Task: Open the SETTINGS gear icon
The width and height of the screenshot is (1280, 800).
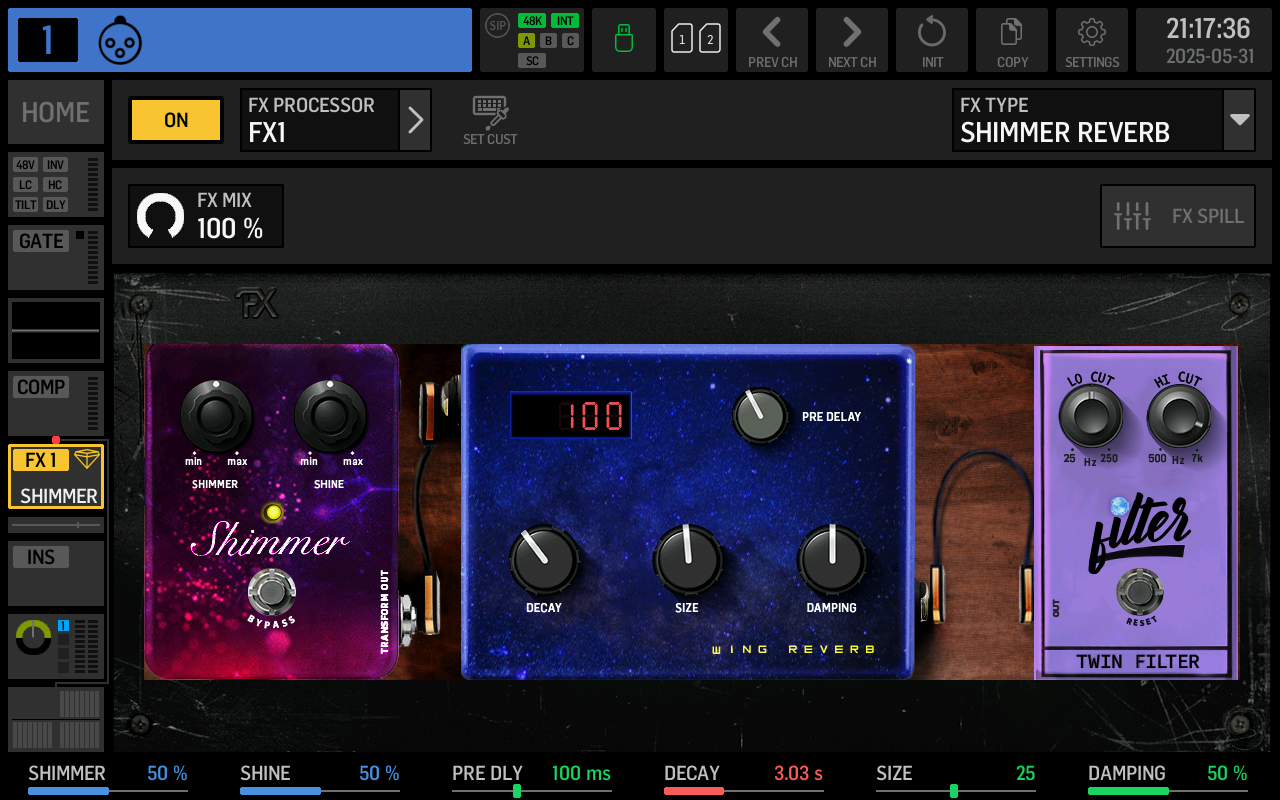Action: (1091, 39)
